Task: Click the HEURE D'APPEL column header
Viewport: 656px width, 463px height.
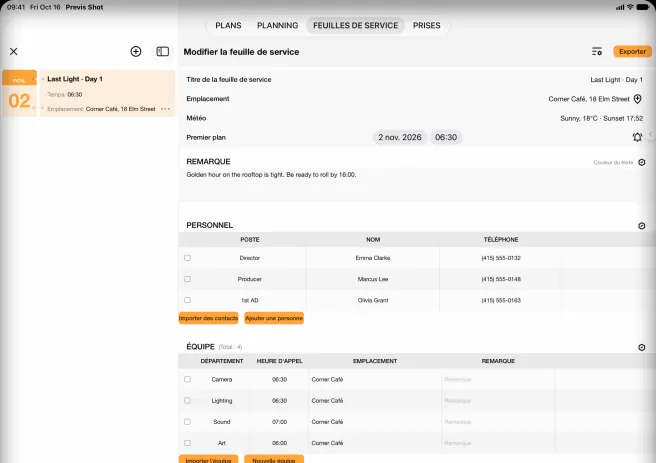Action: click(x=279, y=361)
